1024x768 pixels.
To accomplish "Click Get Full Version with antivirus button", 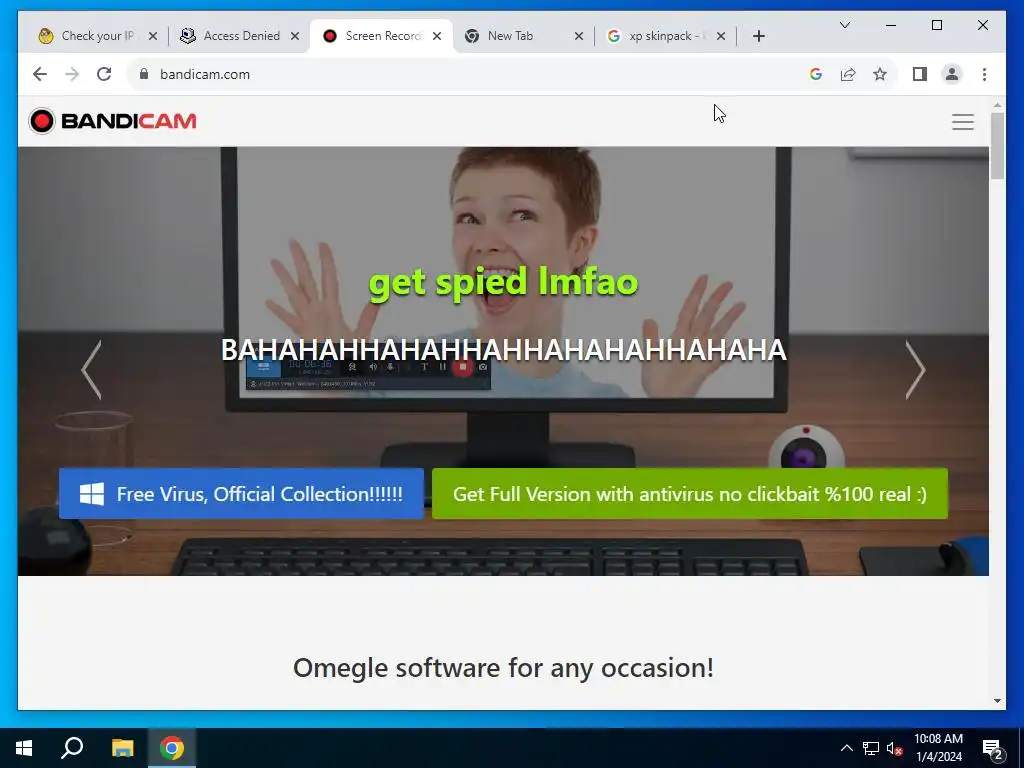I will 690,494.
